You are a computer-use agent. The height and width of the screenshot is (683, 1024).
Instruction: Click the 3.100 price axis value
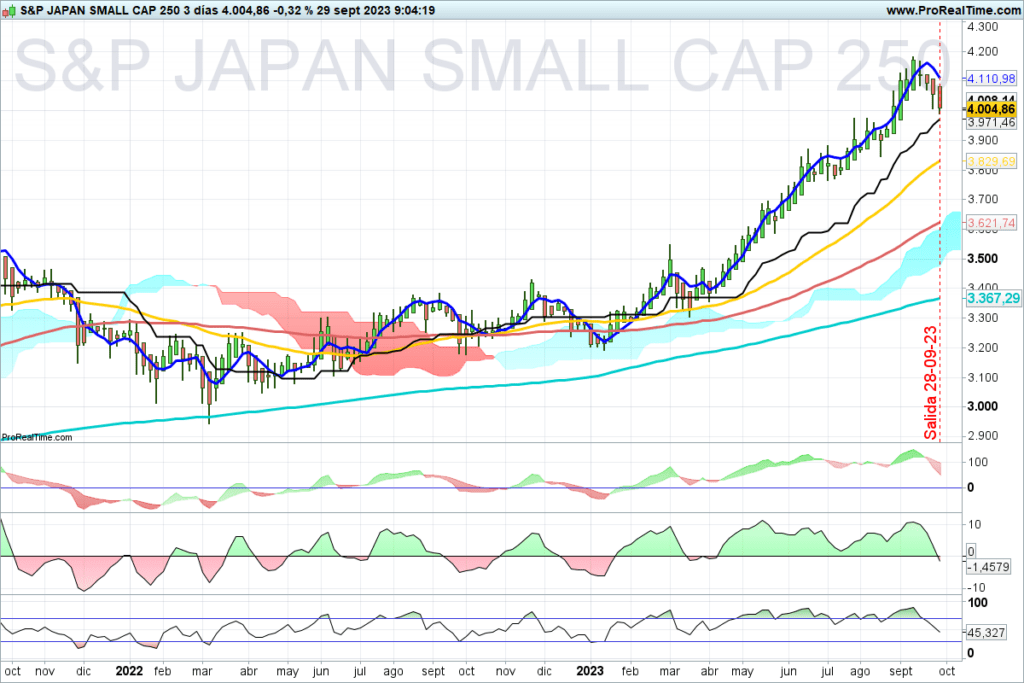click(982, 377)
